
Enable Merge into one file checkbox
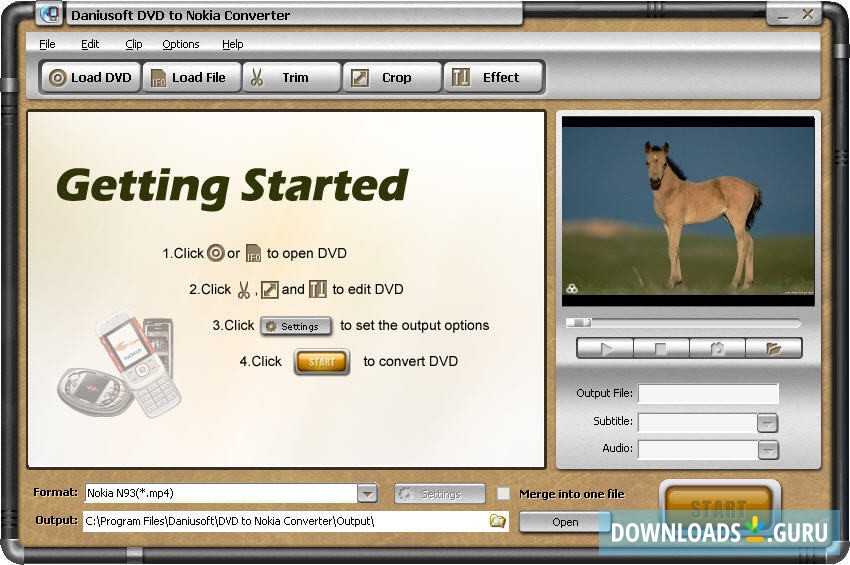click(x=504, y=493)
